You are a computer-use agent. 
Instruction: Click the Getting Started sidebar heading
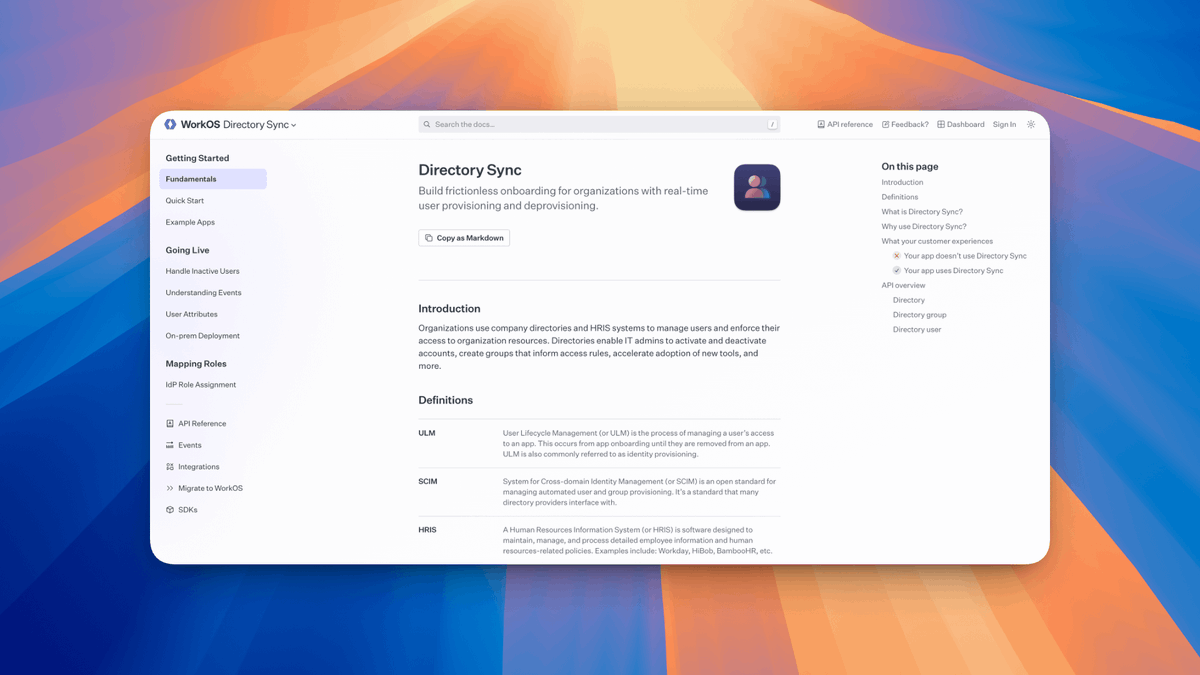(x=197, y=158)
